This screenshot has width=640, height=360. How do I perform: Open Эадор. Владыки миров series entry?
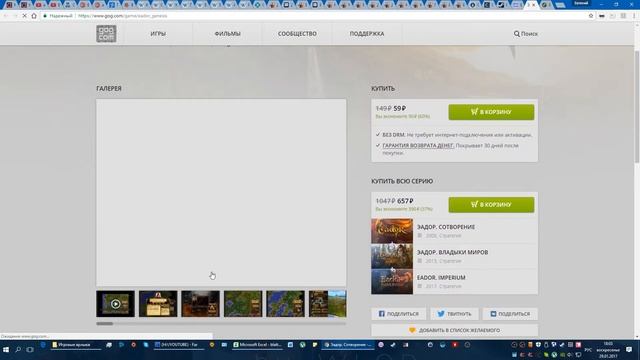pos(455,256)
